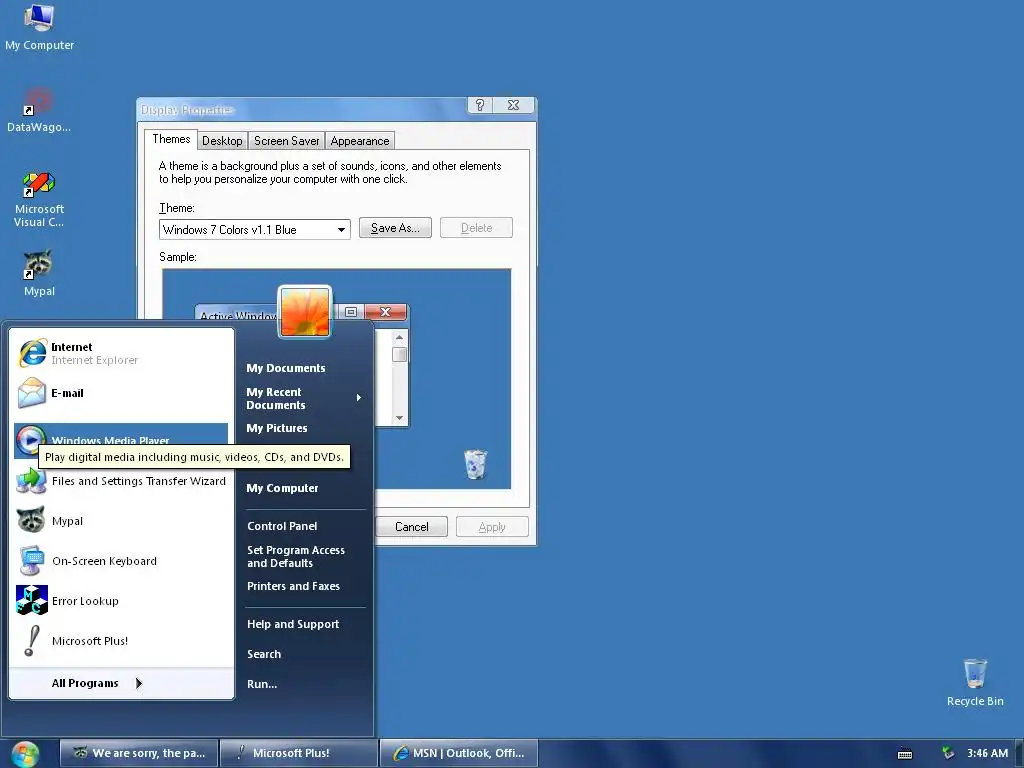The image size is (1024, 768).
Task: Select the Microsoft Visual C desktop shortcut
Action: pos(39,199)
